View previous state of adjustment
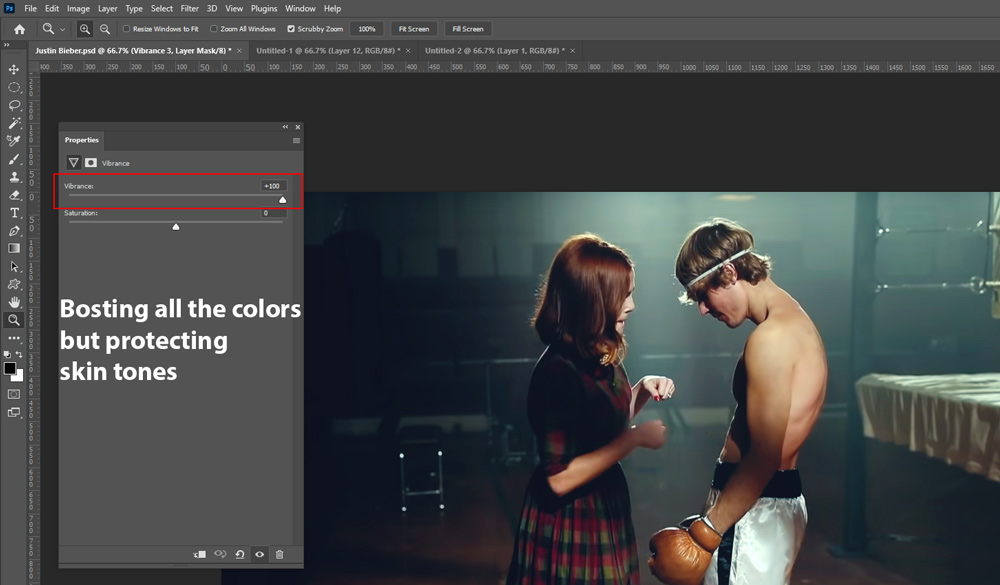1000x585 pixels. [220, 554]
